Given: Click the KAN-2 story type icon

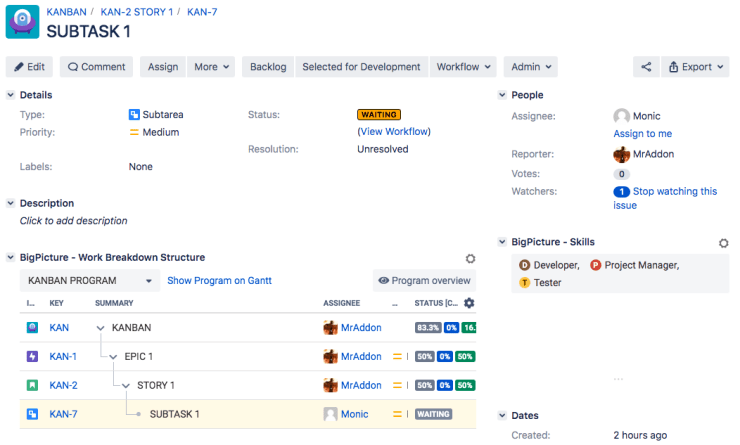Looking at the screenshot, I should 32,385.
